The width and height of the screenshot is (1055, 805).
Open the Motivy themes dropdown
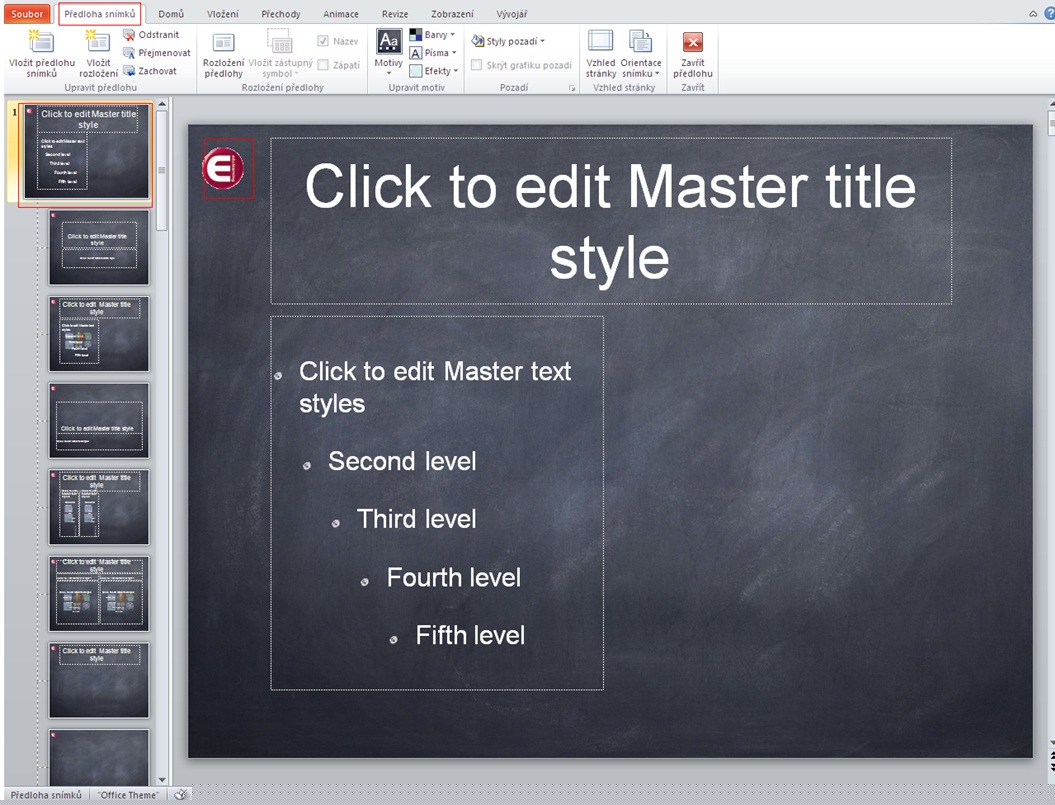tap(388, 52)
